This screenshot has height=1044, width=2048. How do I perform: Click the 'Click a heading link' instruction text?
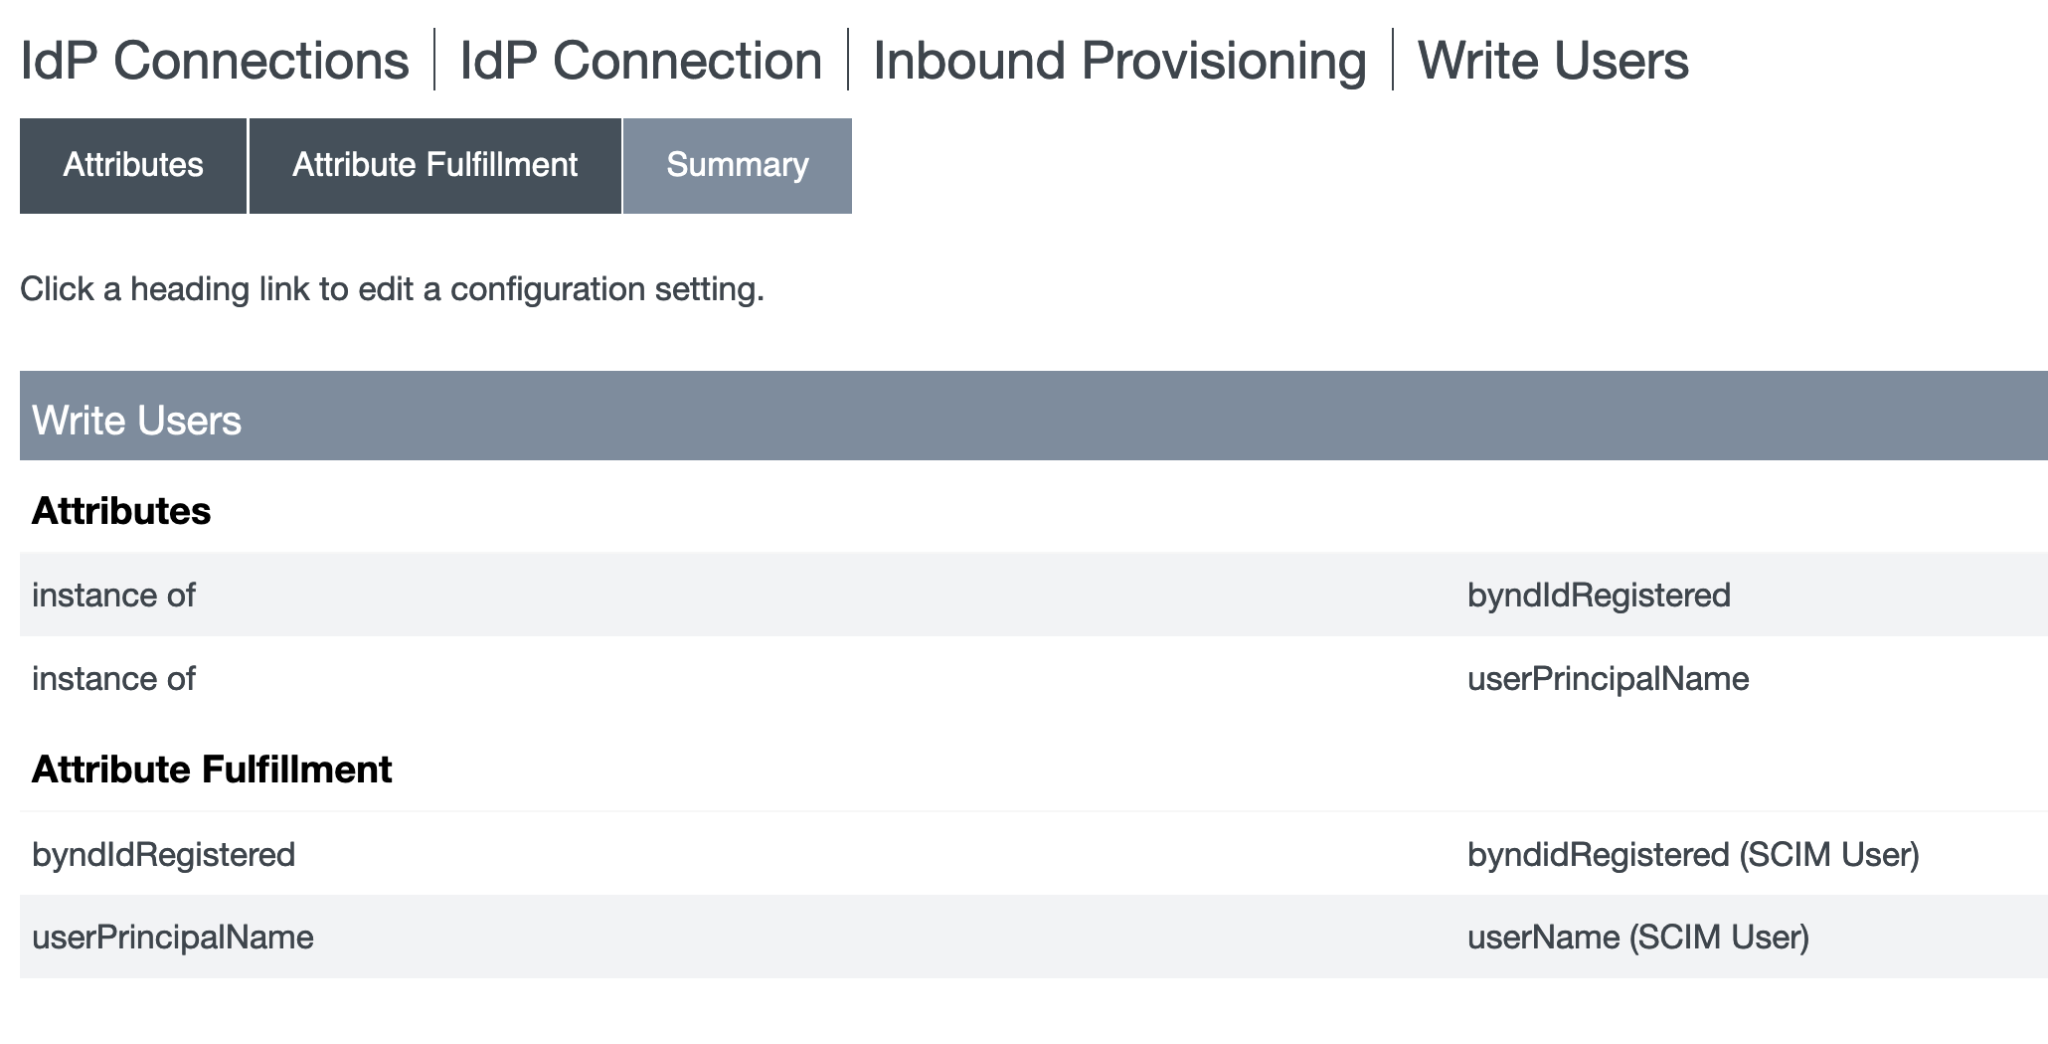pyautogui.click(x=391, y=289)
